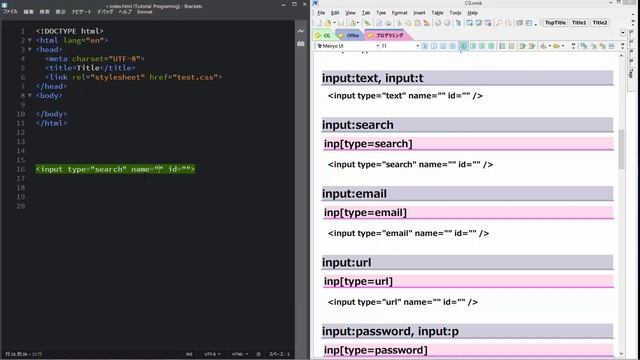
Task: Click highlighted input search line 16 in editor
Action: coord(115,169)
